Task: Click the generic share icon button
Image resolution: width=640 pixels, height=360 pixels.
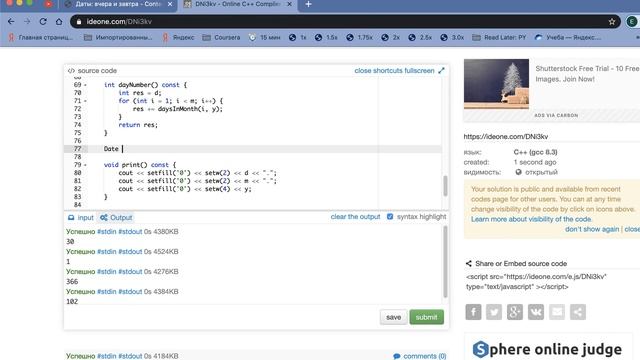Action: (x=578, y=312)
